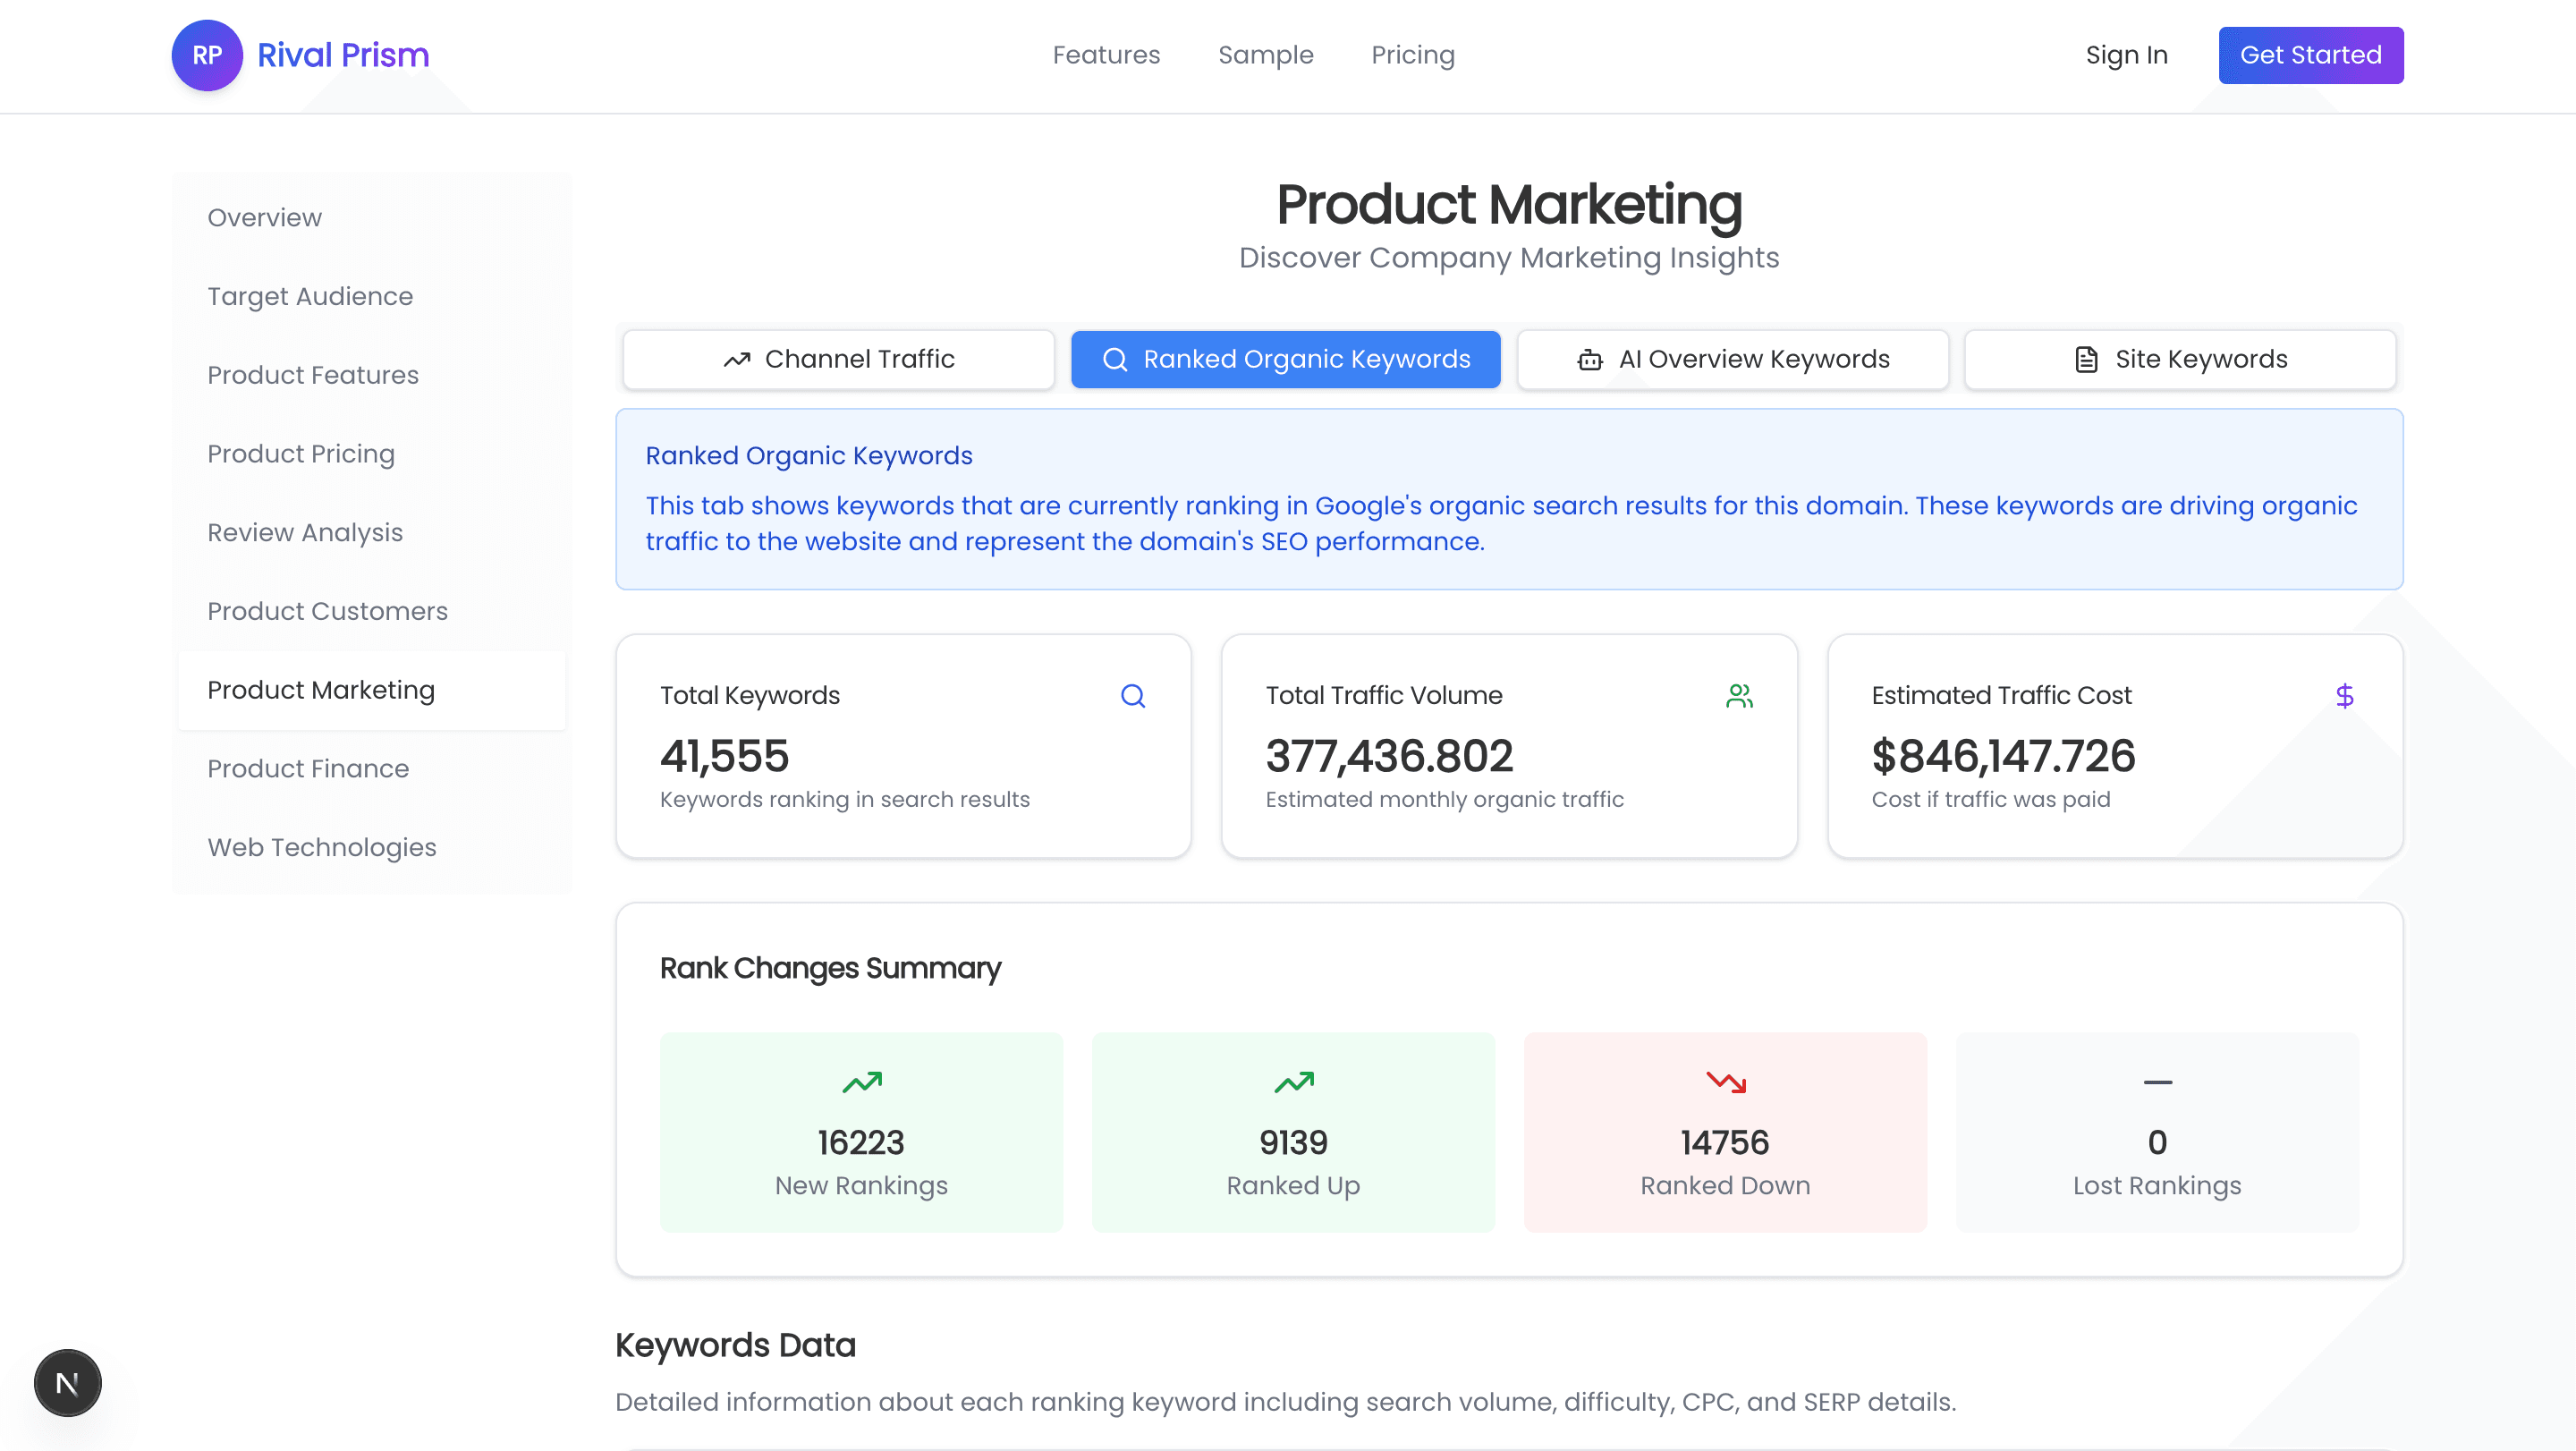Click the RP Rival Prism logo icon
The height and width of the screenshot is (1451, 2576).
207,55
